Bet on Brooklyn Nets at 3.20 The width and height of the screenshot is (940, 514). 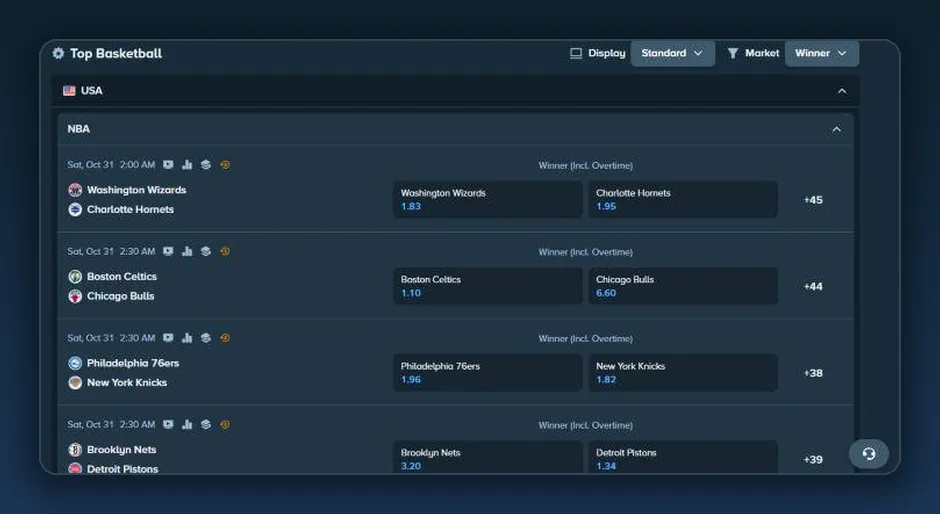pos(487,458)
